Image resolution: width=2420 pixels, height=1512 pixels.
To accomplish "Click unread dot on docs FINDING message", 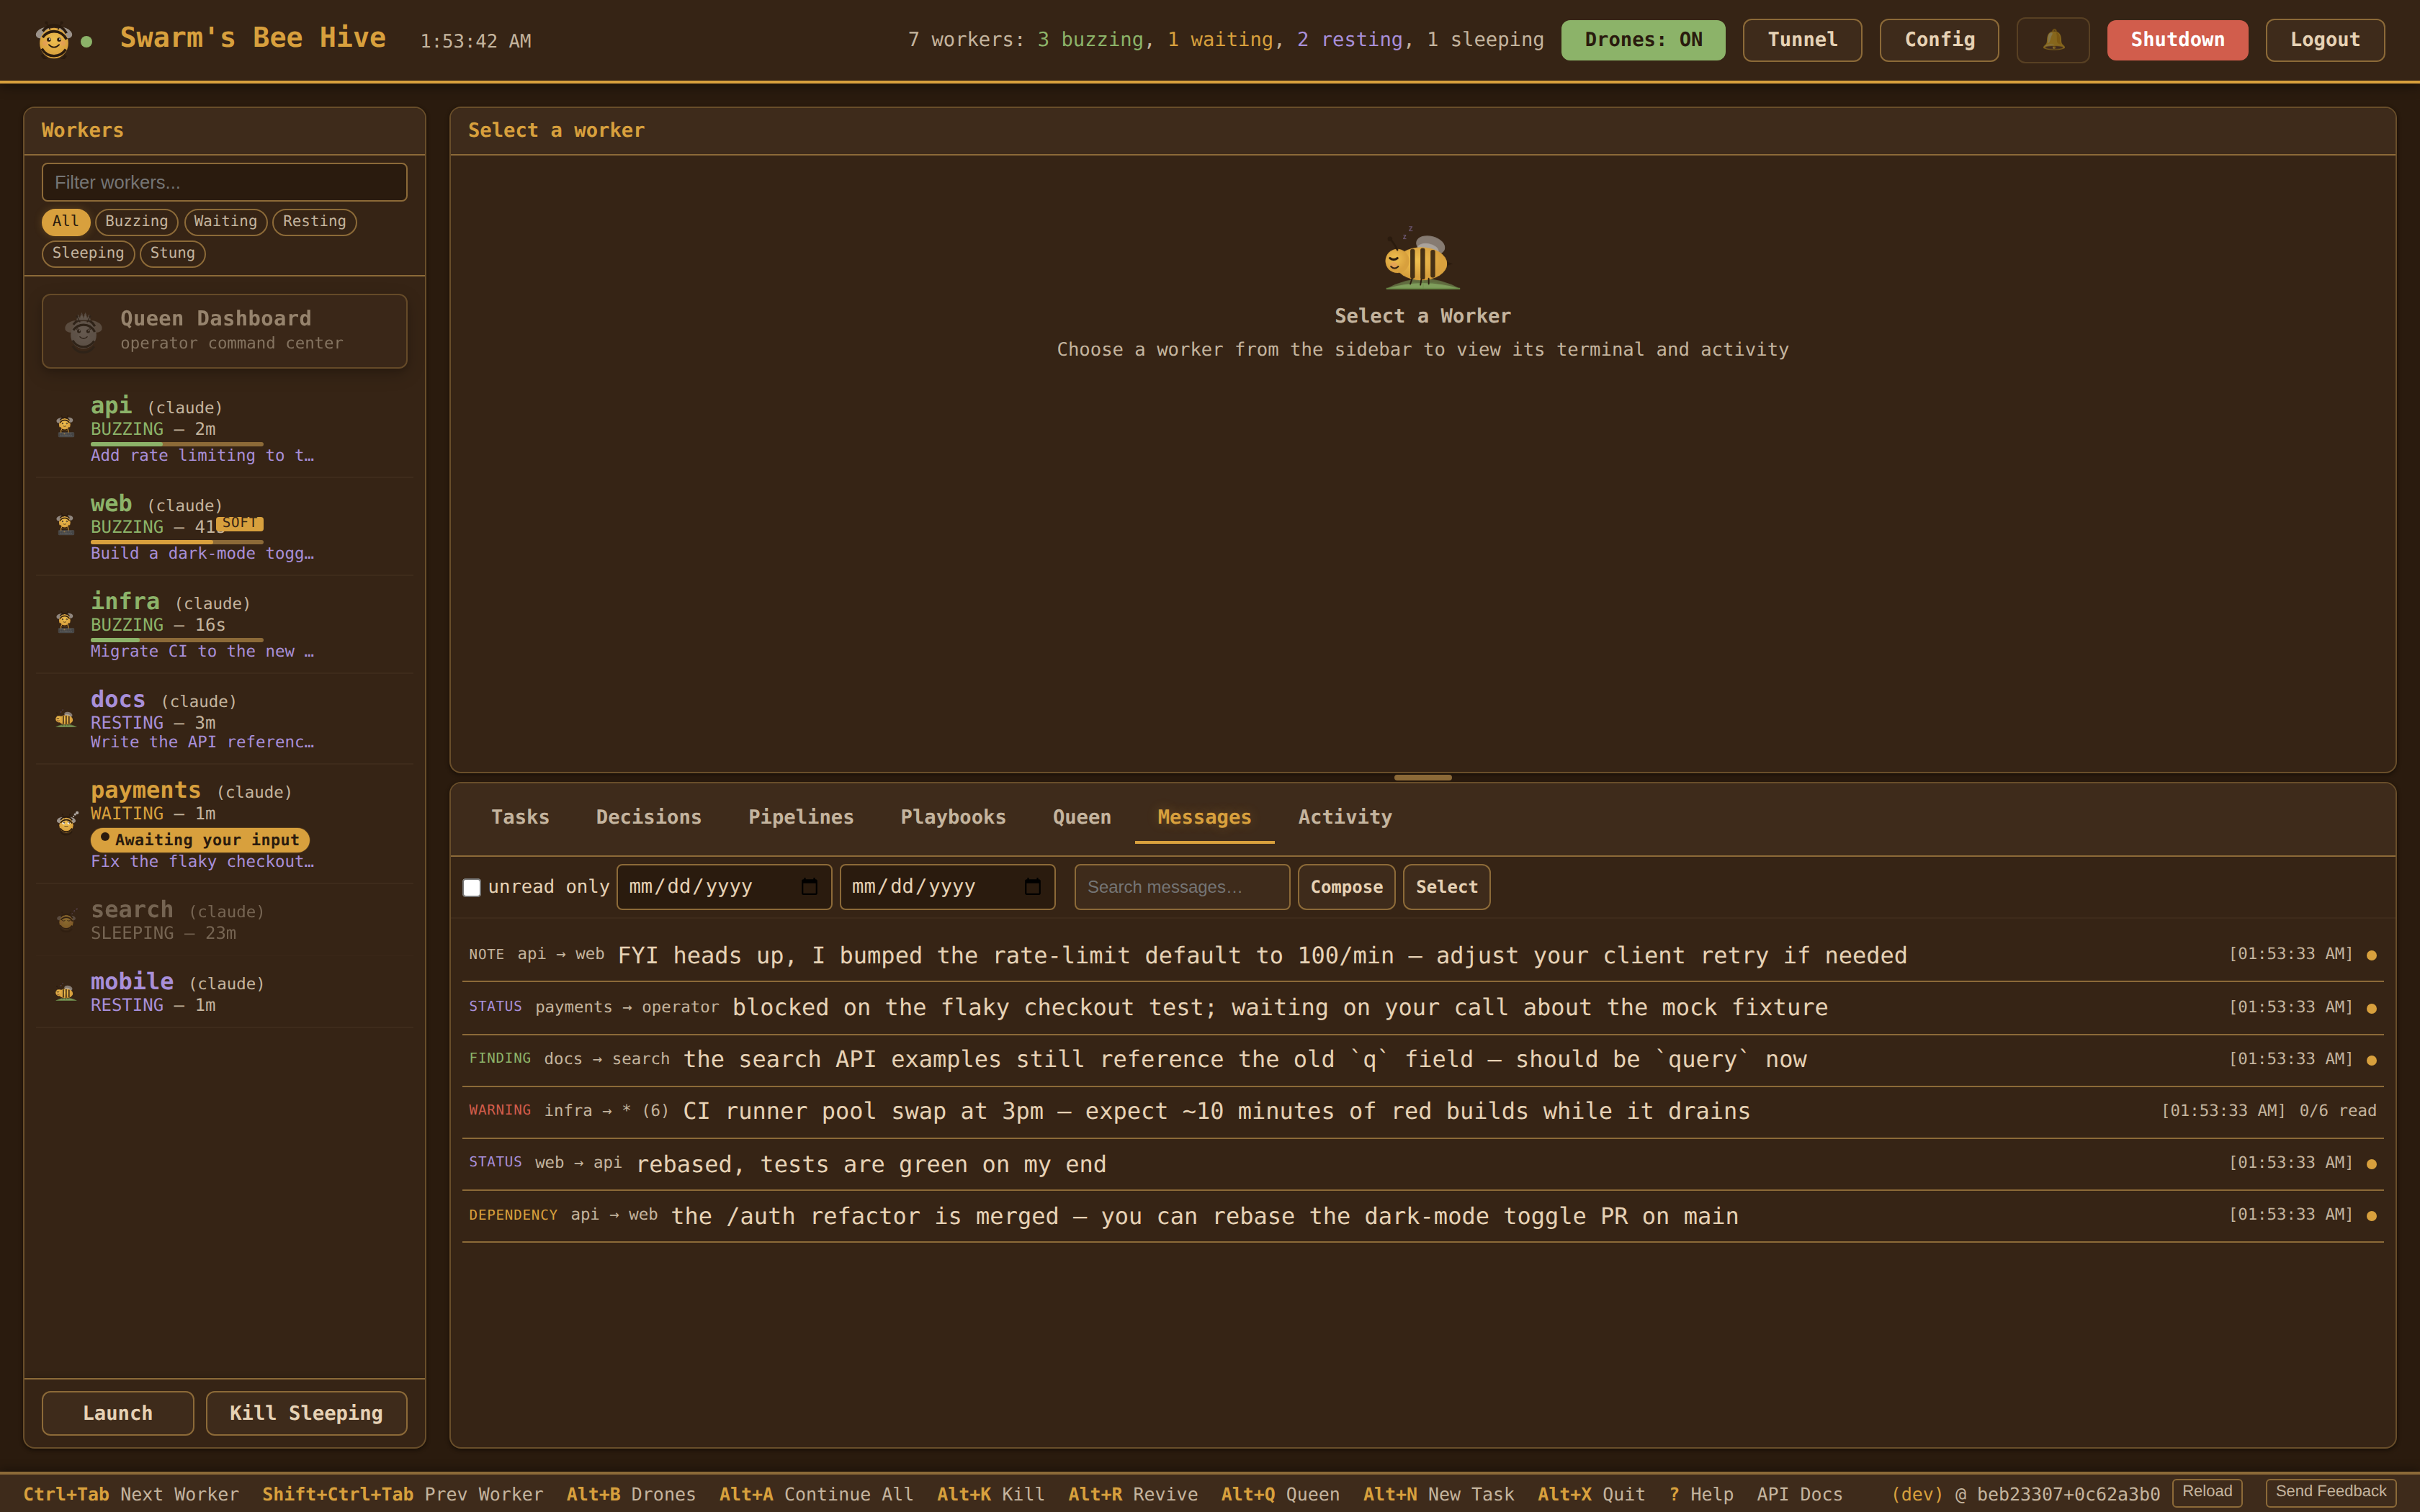I will click(2371, 1060).
